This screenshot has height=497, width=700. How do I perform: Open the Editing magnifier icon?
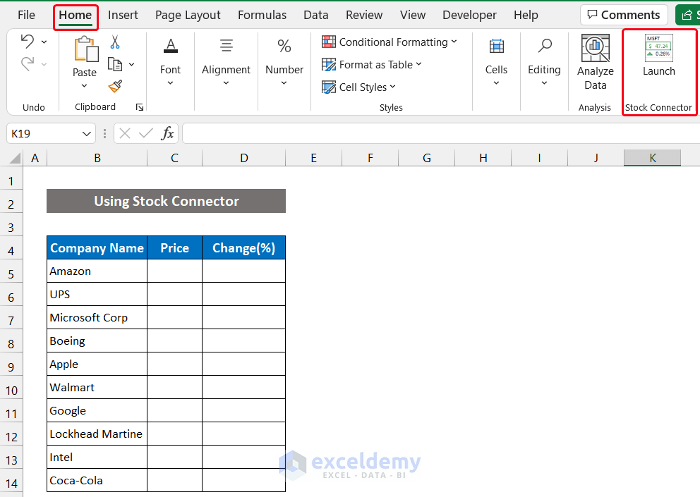pos(545,46)
